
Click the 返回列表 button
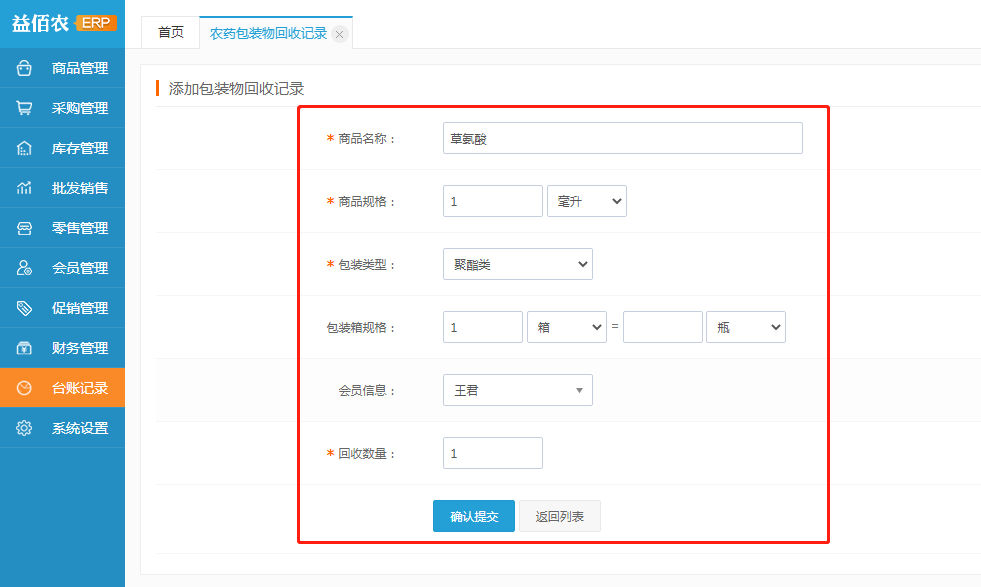pyautogui.click(x=559, y=516)
